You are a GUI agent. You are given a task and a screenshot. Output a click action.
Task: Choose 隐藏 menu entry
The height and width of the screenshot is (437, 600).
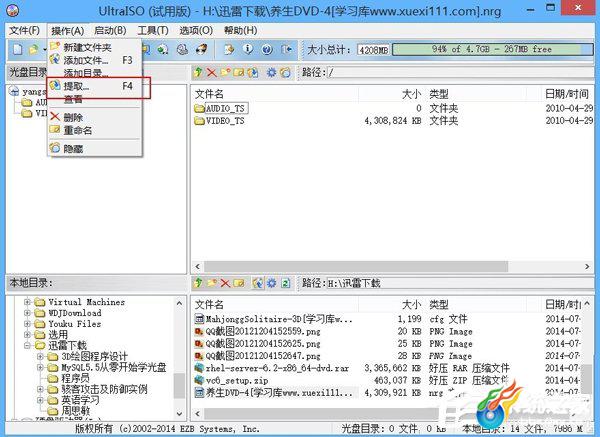point(95,148)
